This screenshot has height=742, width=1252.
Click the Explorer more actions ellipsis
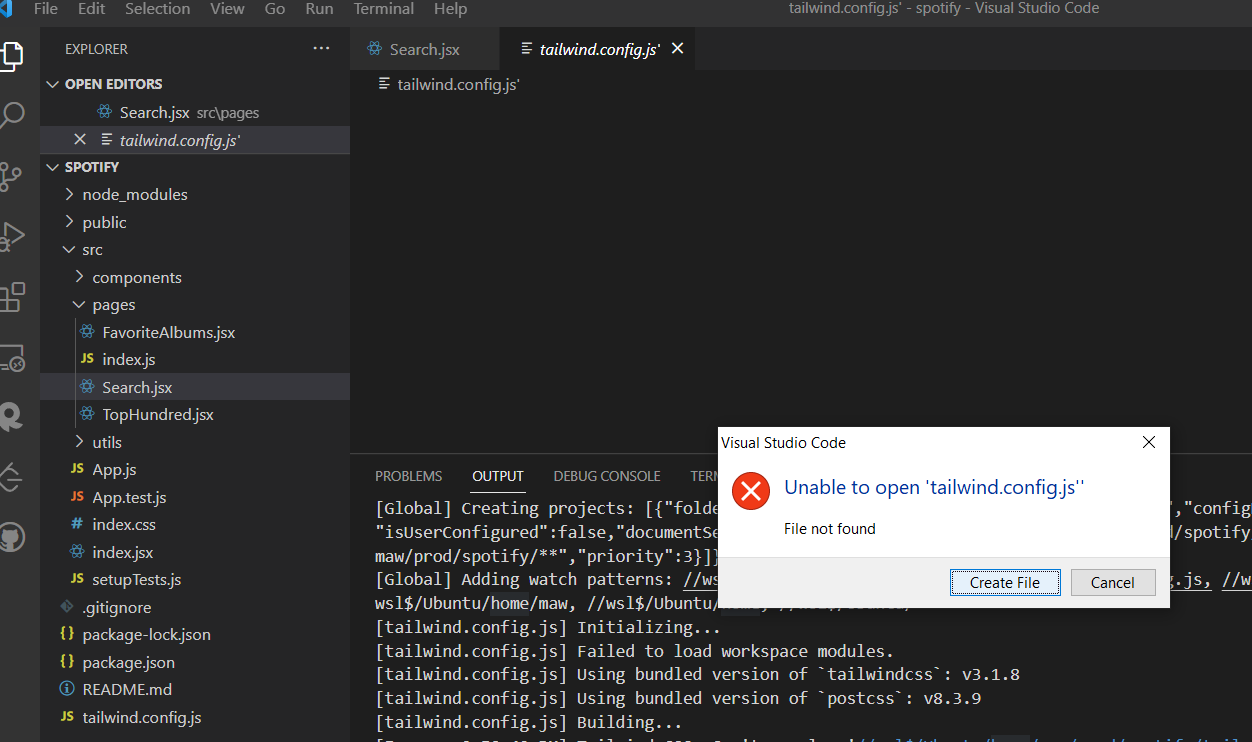321,48
